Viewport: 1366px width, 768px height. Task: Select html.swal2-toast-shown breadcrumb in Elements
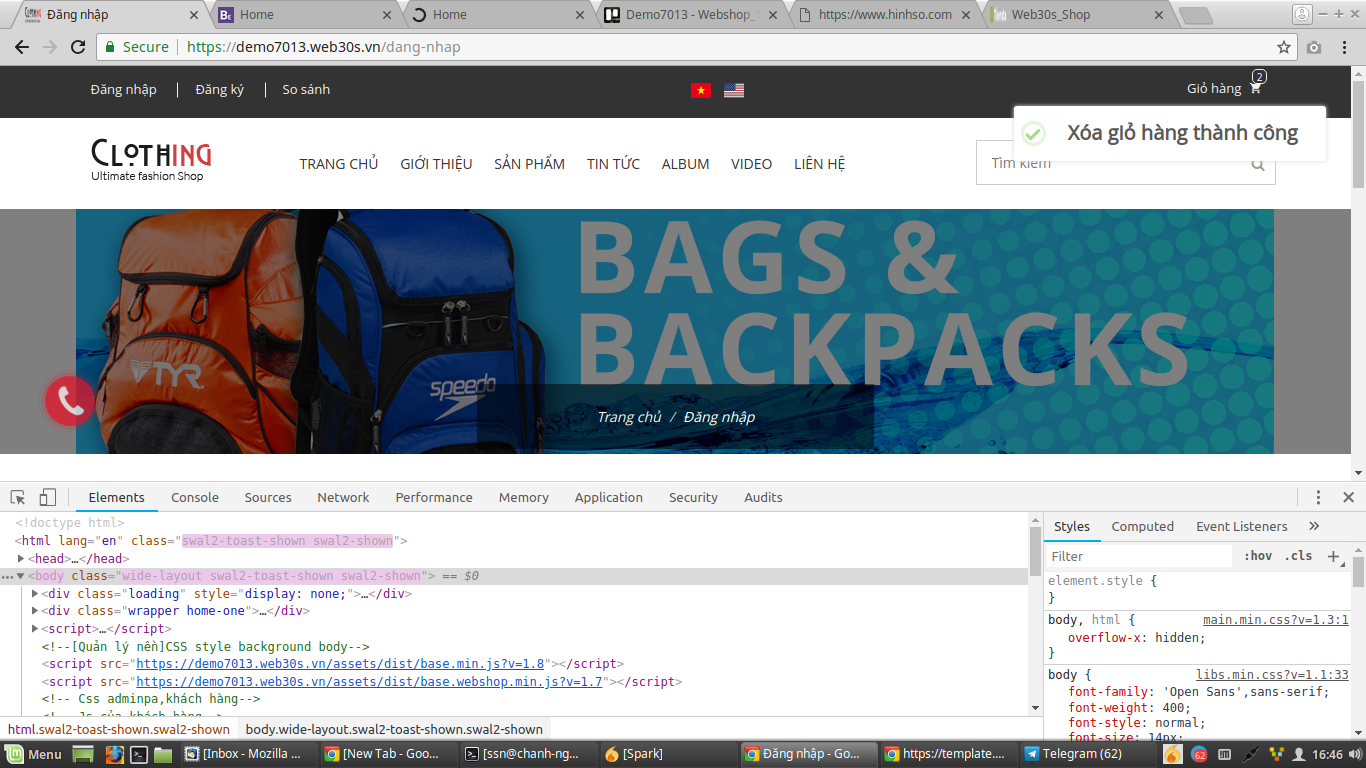(119, 729)
